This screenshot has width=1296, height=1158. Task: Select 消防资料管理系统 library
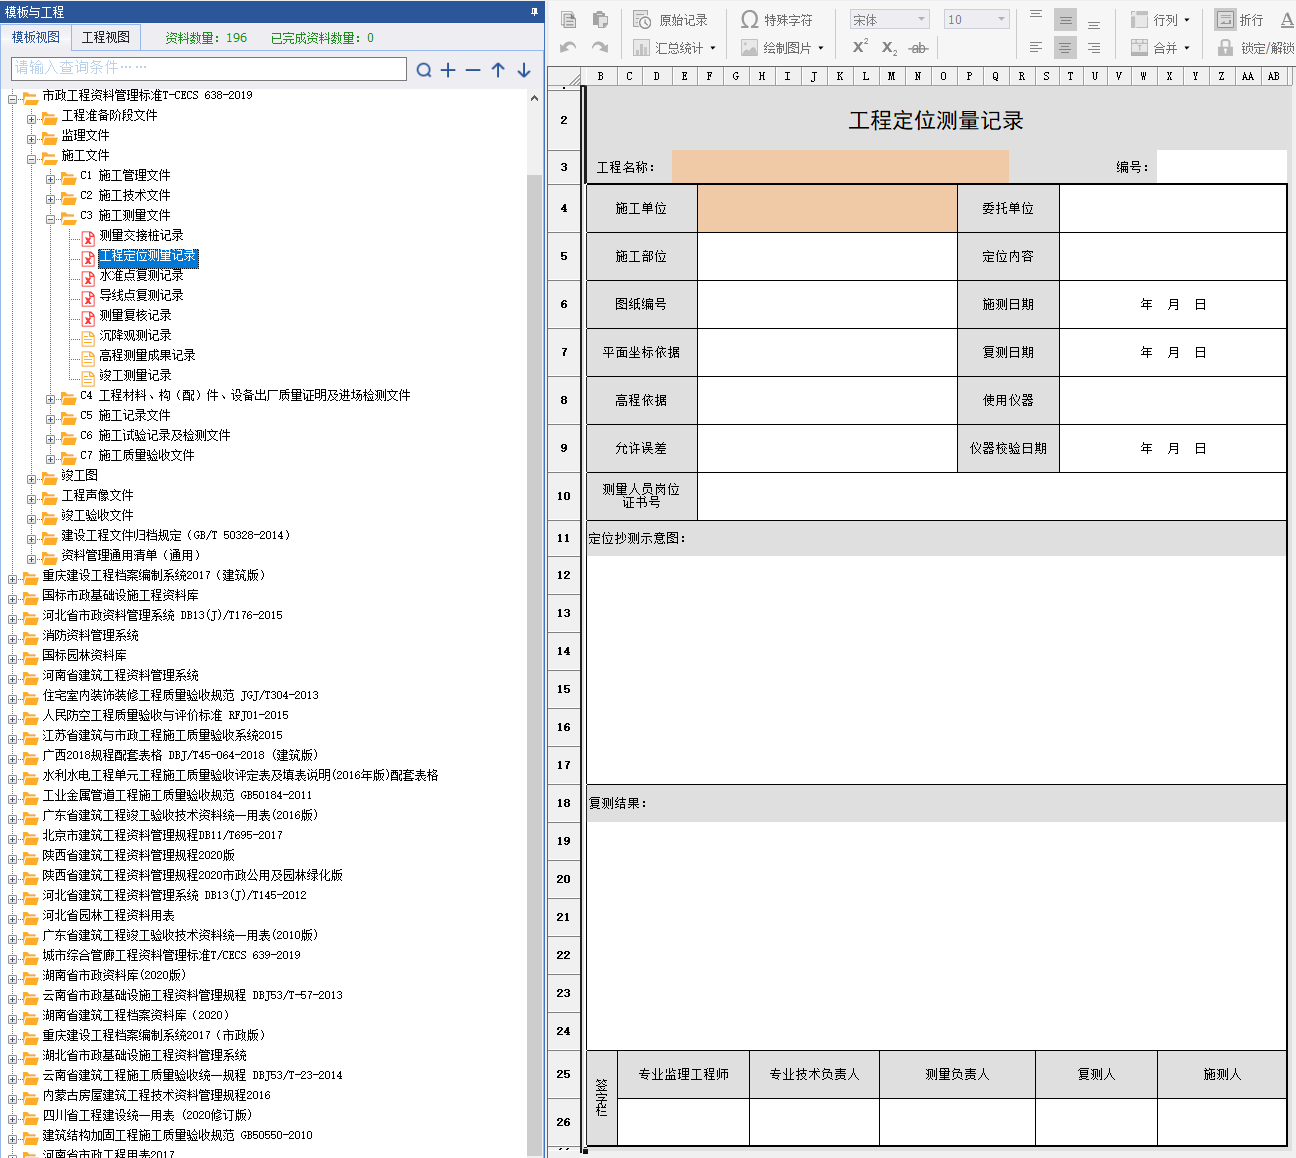90,635
